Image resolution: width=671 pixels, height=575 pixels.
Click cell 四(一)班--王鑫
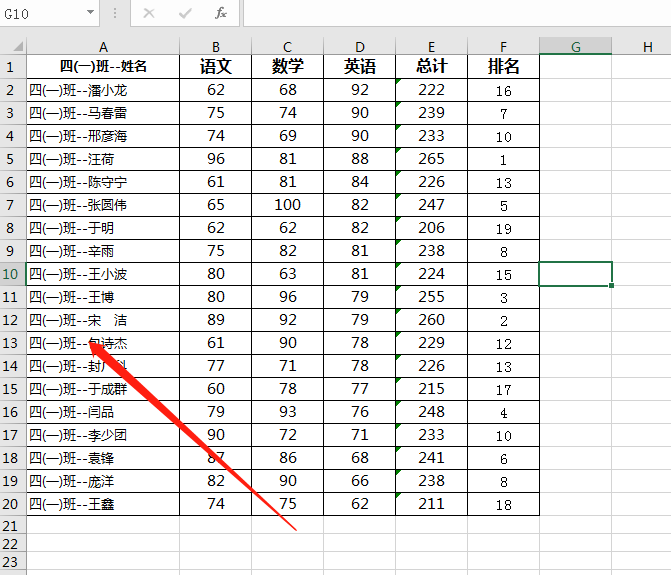pos(103,504)
